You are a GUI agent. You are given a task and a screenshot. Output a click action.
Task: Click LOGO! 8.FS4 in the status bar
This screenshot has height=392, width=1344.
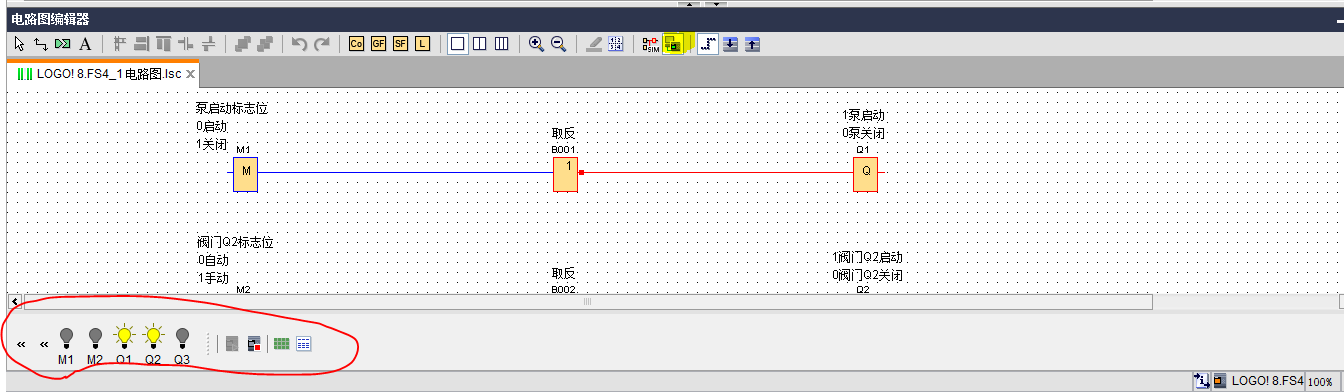pos(1267,381)
